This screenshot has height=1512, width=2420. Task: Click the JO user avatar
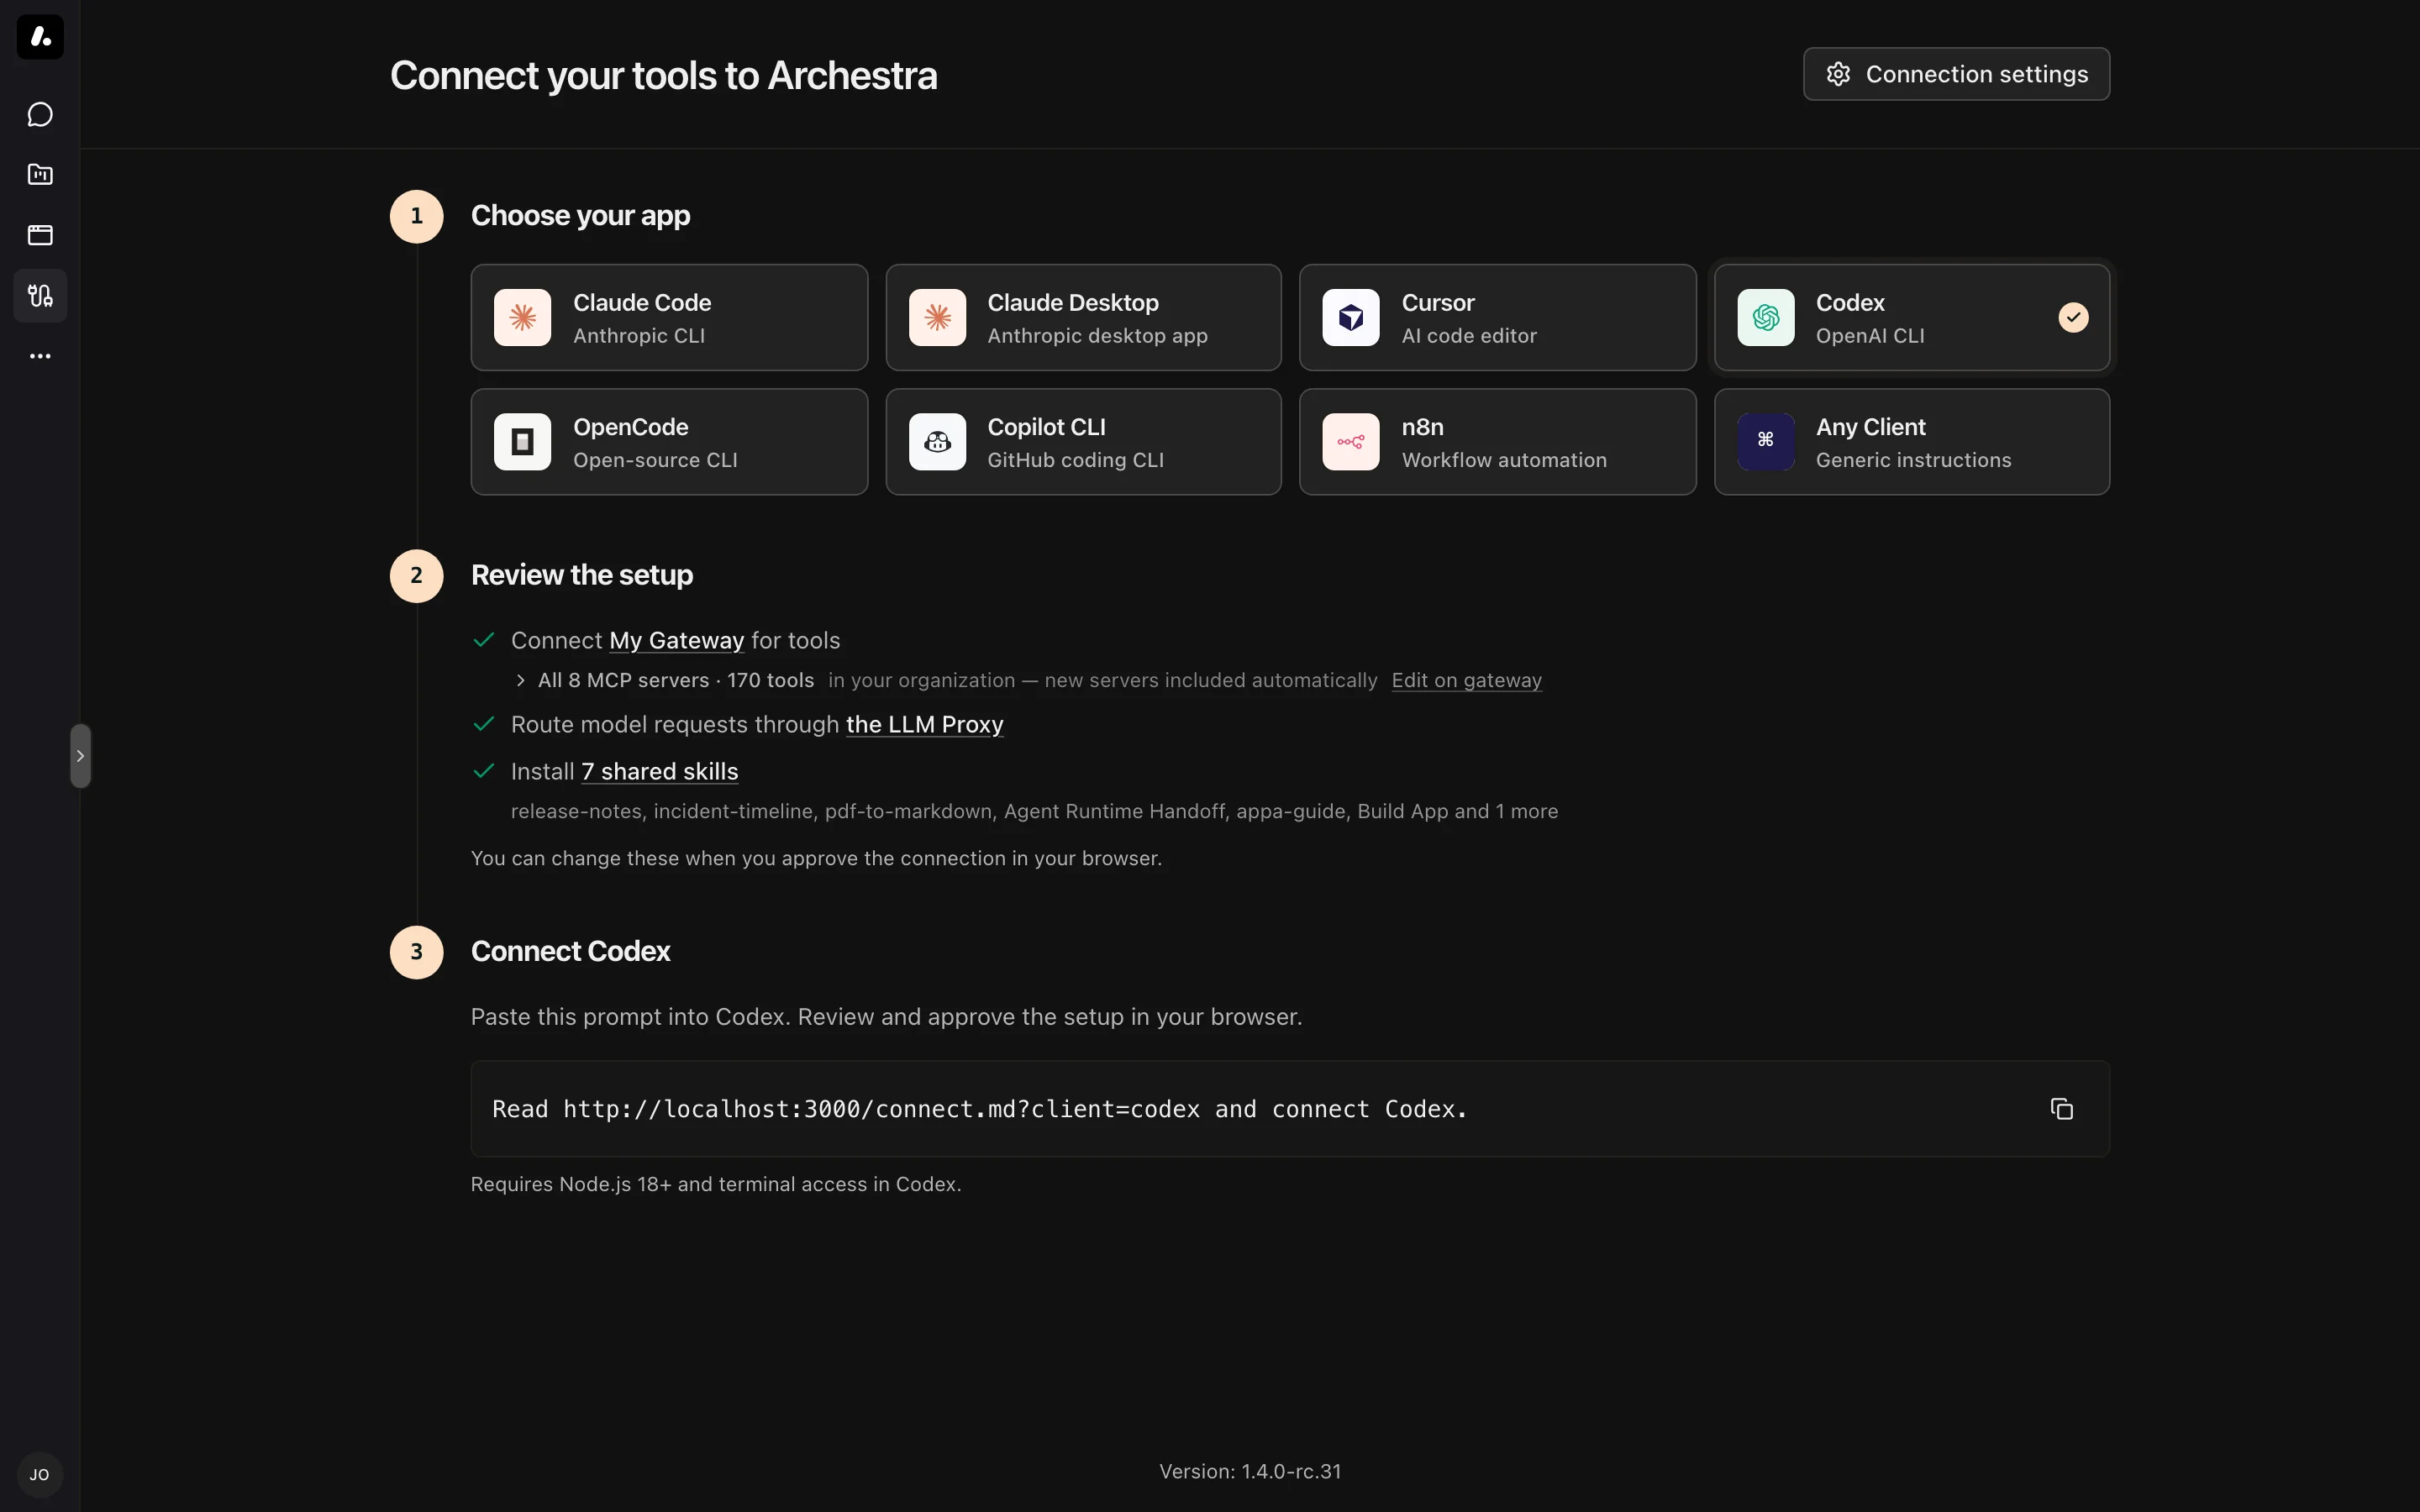pos(40,1474)
